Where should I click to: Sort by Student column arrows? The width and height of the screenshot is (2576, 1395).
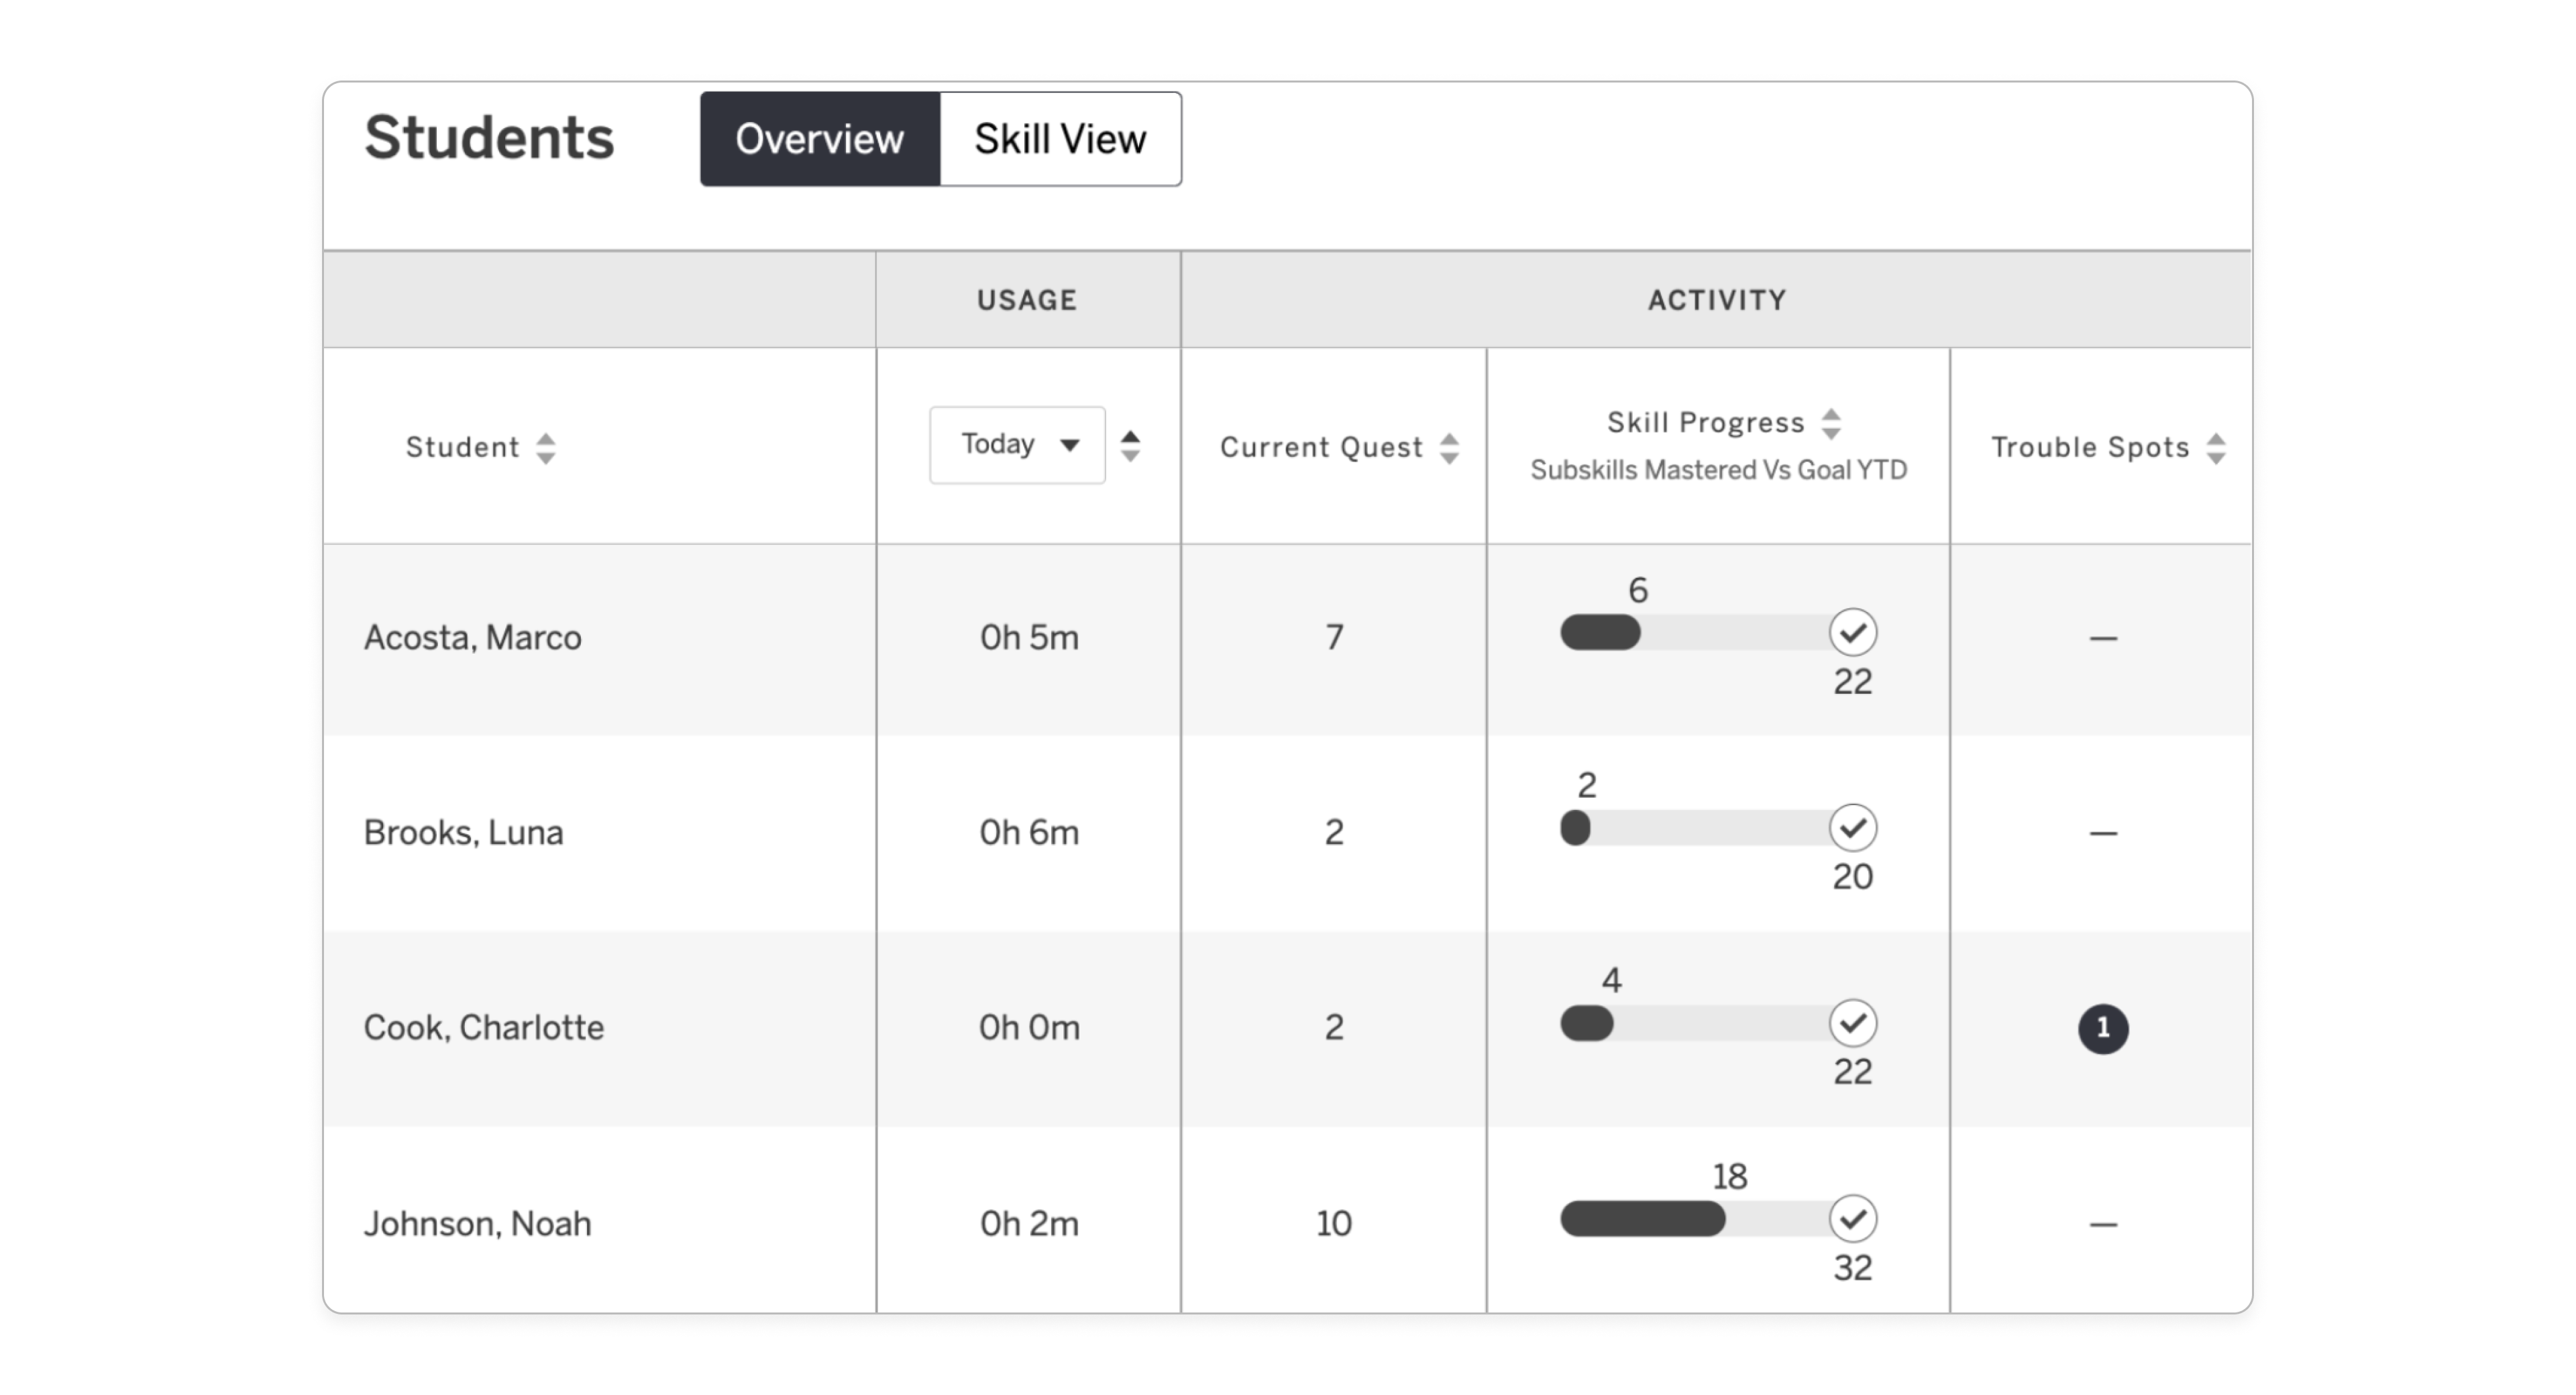click(545, 448)
